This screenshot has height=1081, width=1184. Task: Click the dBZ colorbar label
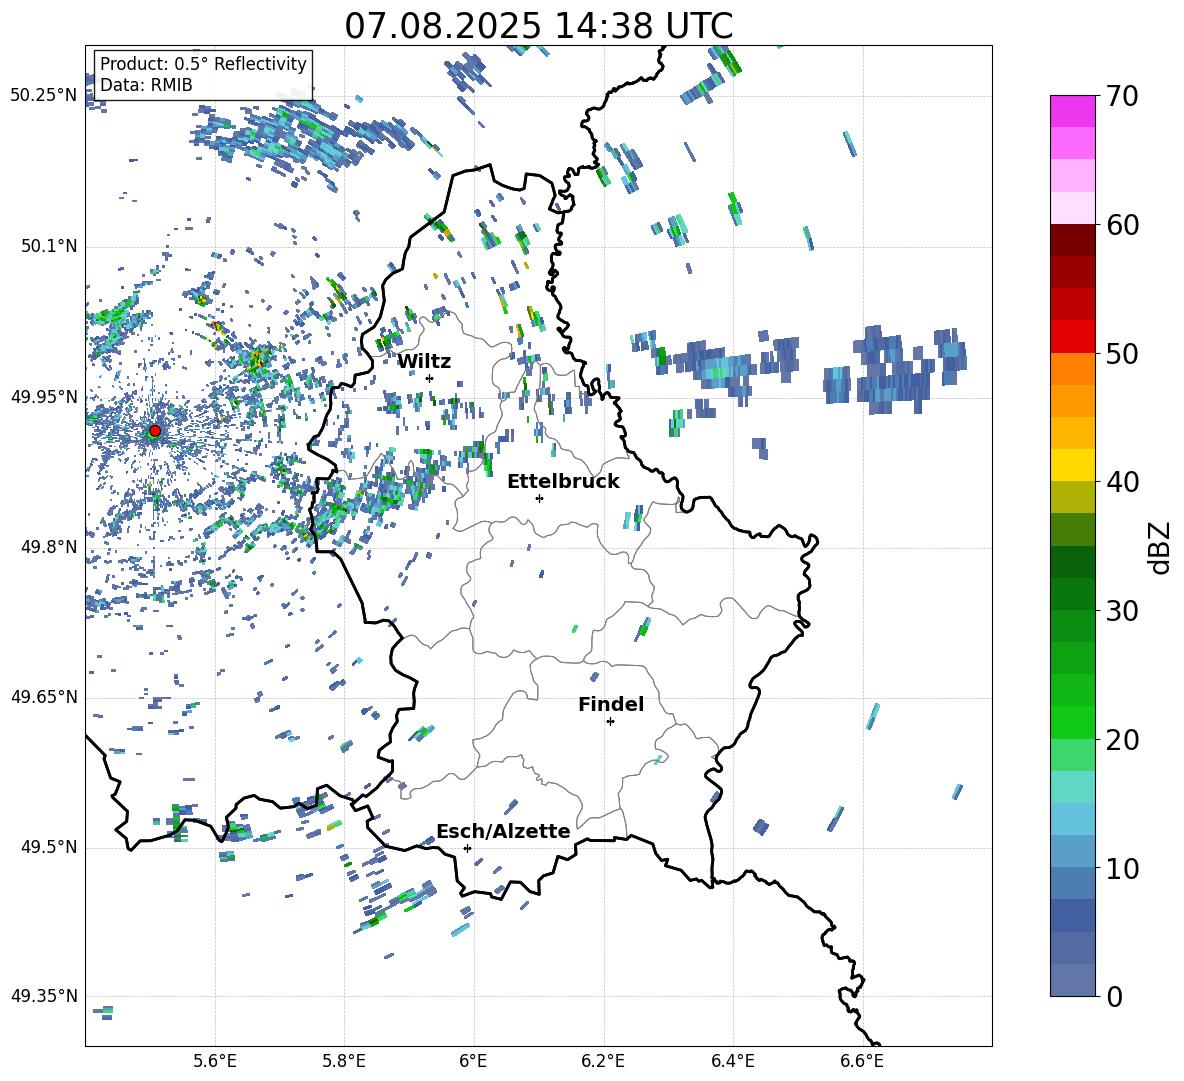[x=1161, y=547]
